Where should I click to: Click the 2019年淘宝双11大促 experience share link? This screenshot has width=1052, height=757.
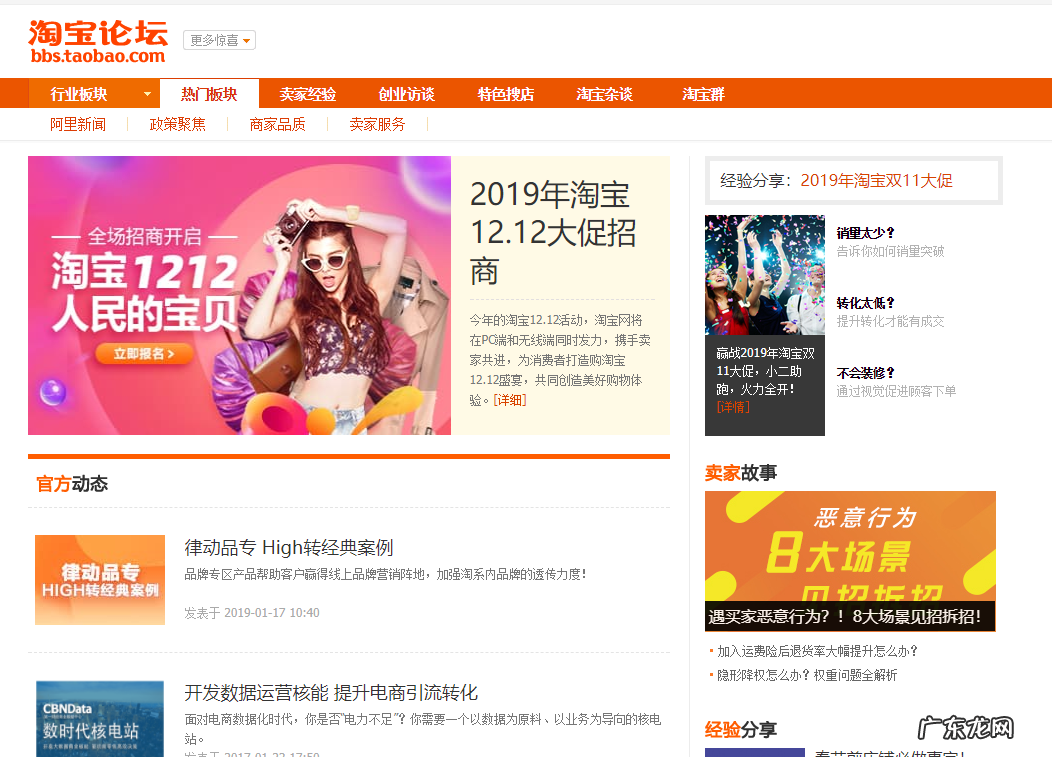pos(876,180)
